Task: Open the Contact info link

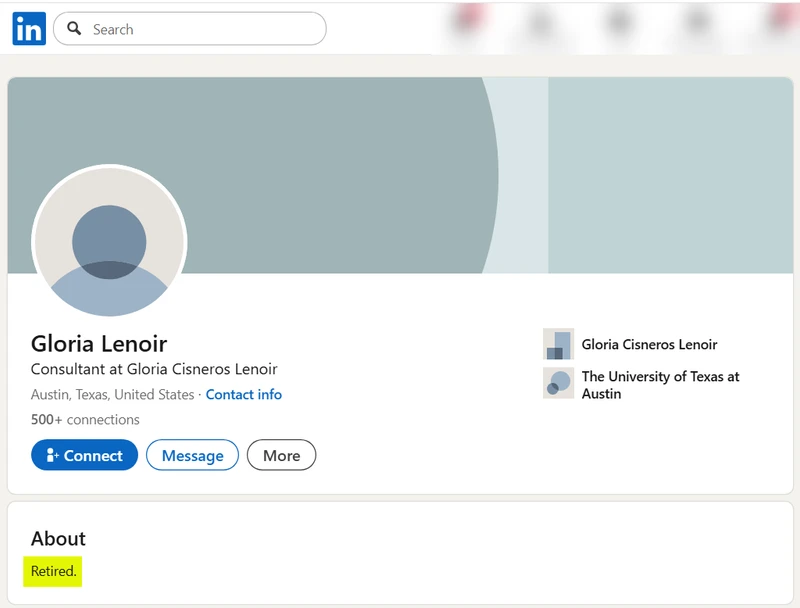Action: pyautogui.click(x=244, y=394)
